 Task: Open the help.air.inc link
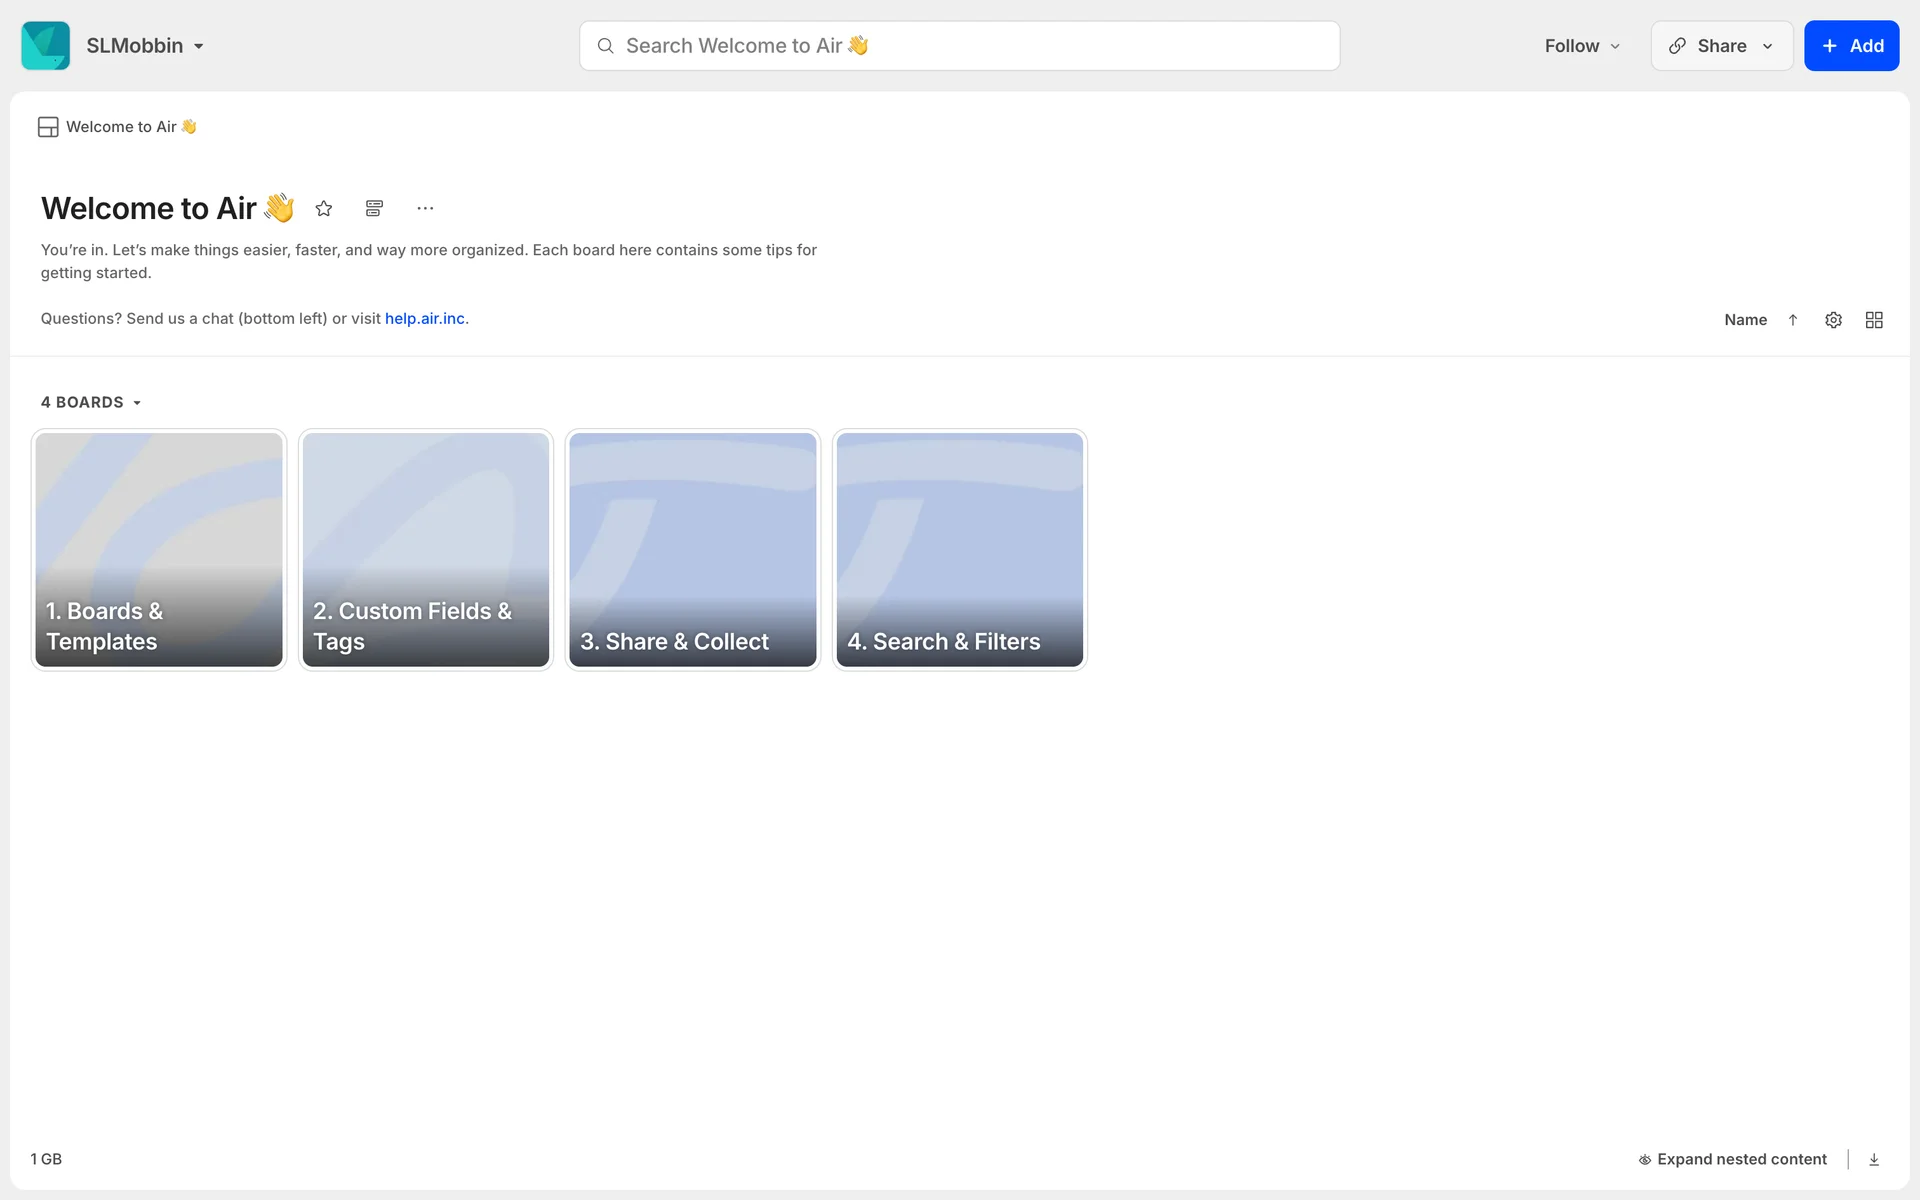(425, 319)
